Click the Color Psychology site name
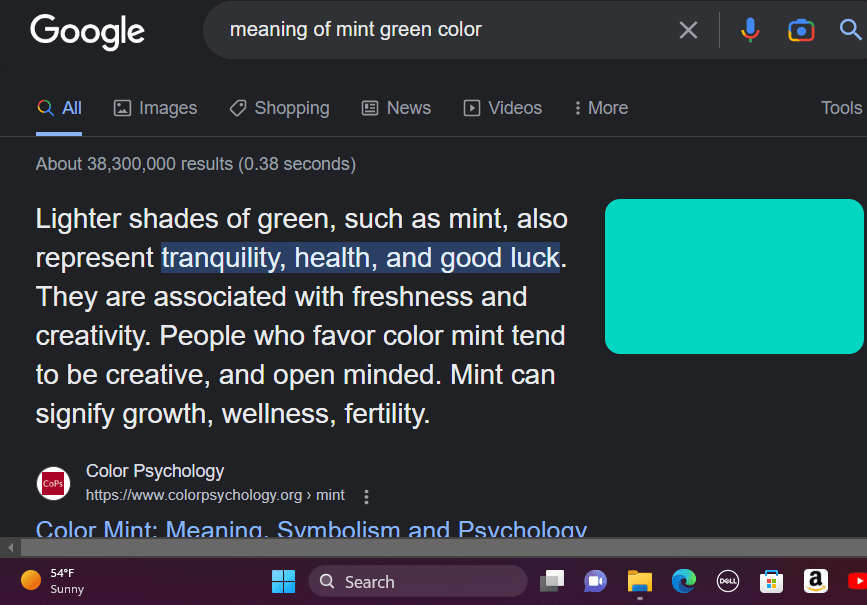 click(155, 471)
